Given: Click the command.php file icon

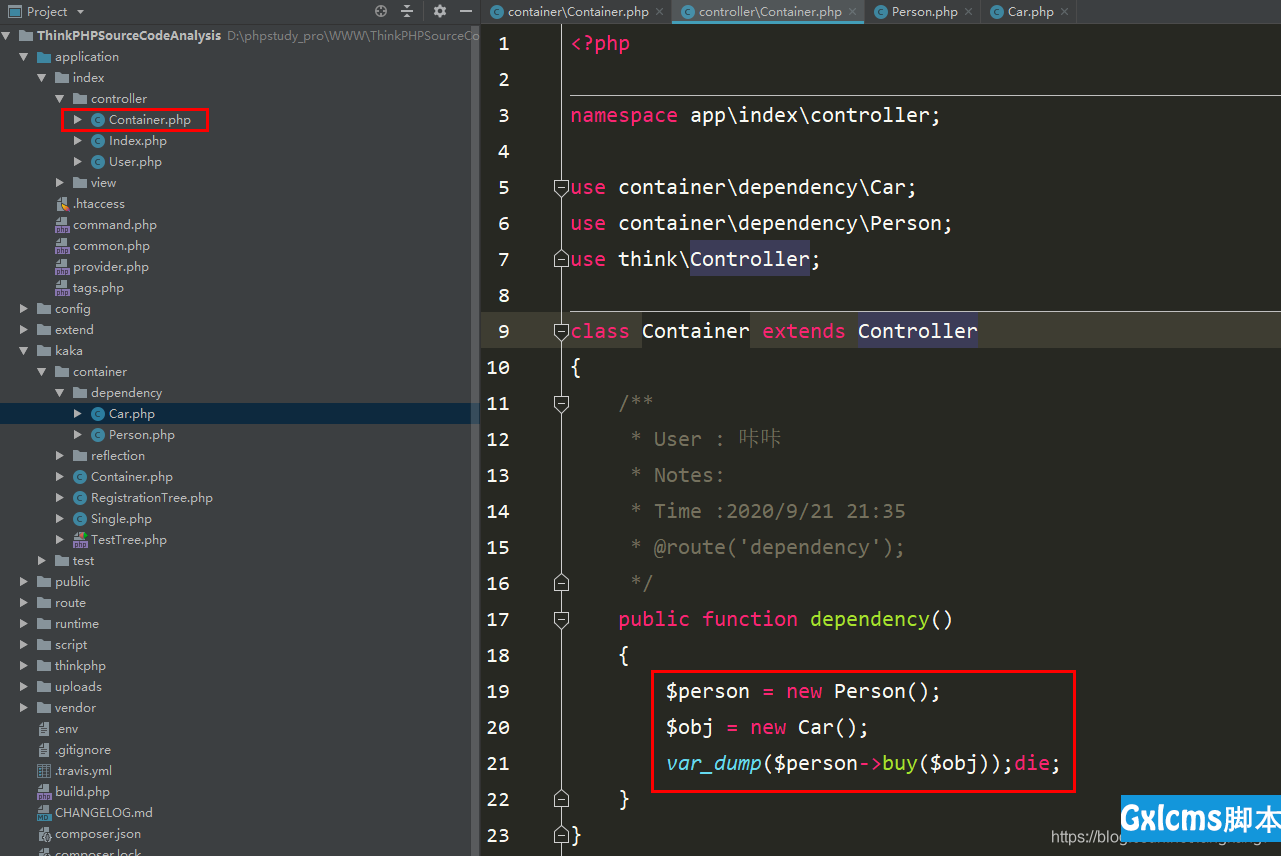Looking at the screenshot, I should (x=62, y=225).
